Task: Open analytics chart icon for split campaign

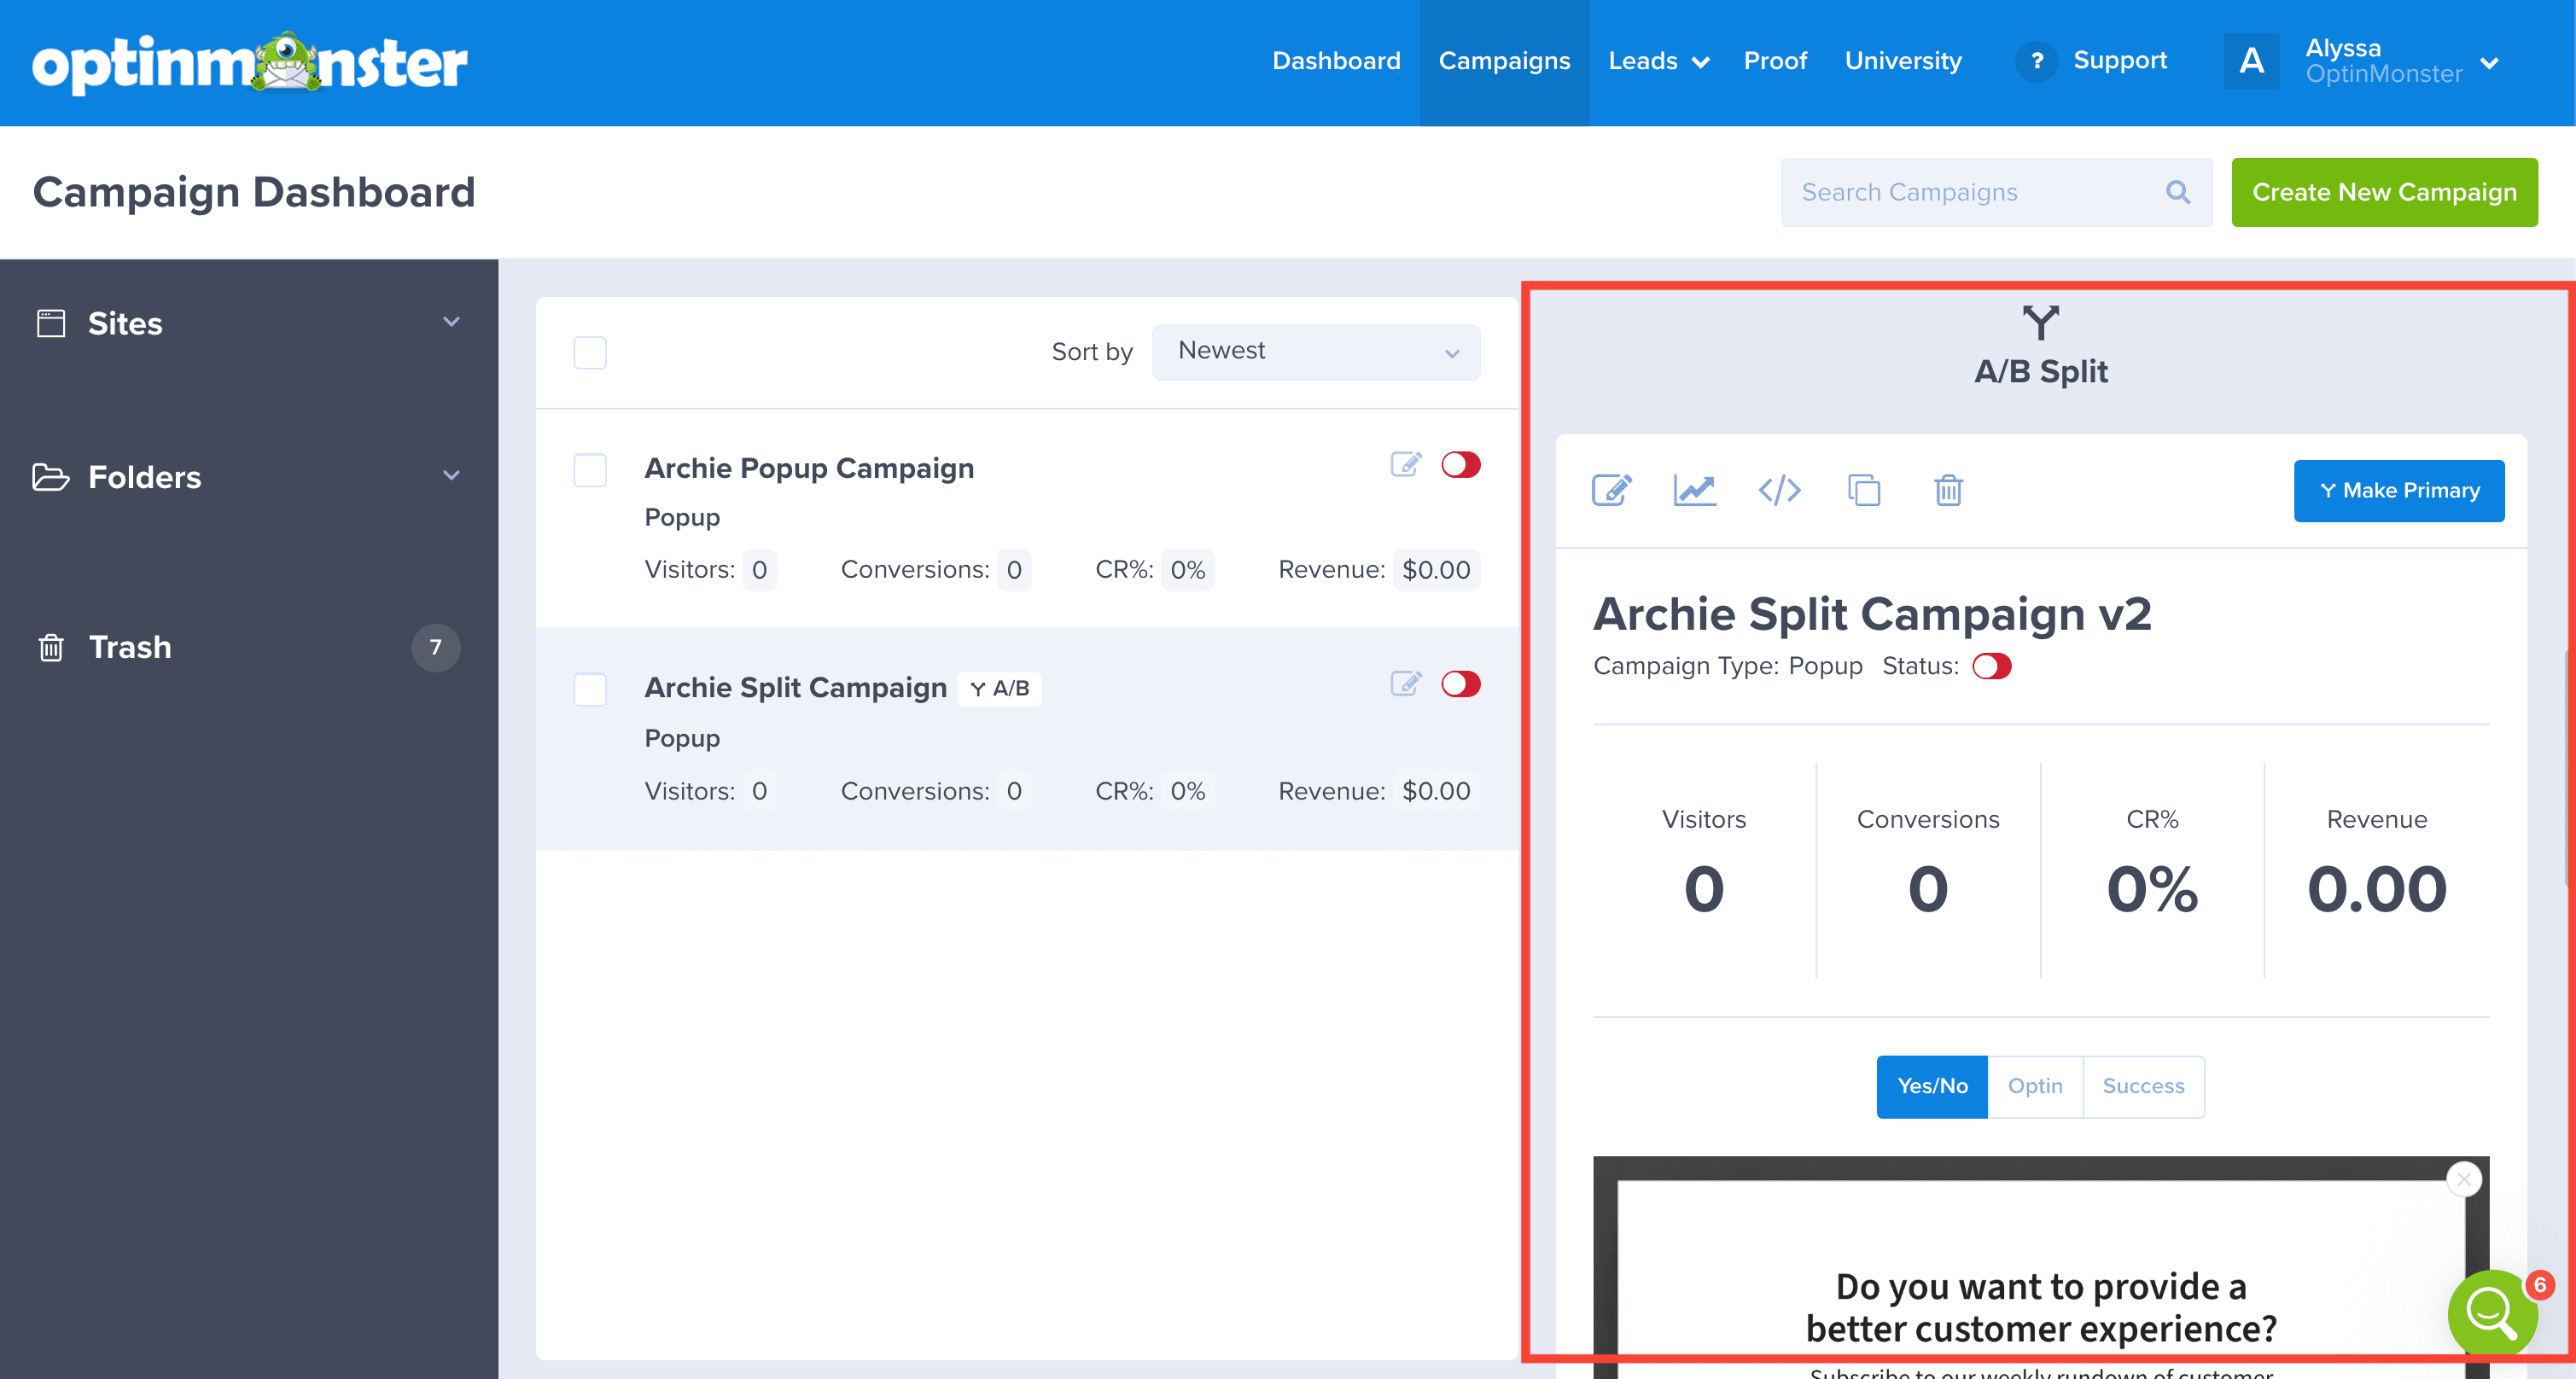Action: [1694, 490]
